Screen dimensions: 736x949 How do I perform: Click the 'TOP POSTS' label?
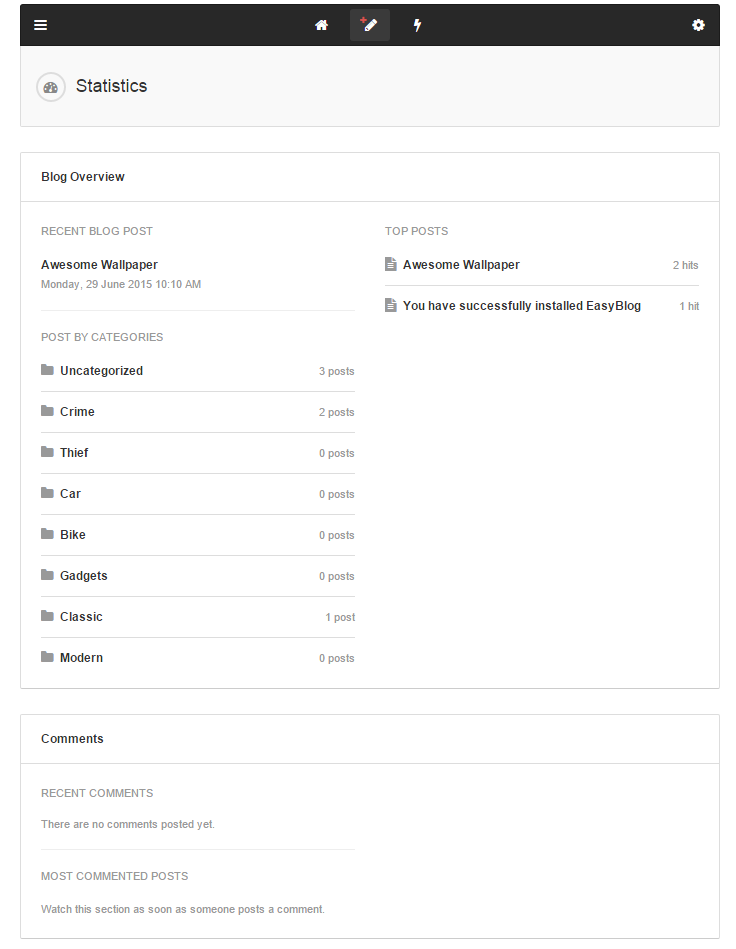coord(416,231)
